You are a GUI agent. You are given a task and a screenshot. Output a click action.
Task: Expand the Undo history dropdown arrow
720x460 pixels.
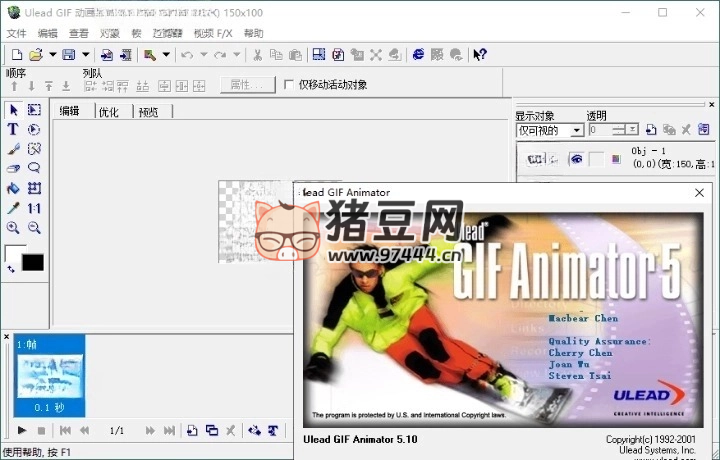(203, 55)
